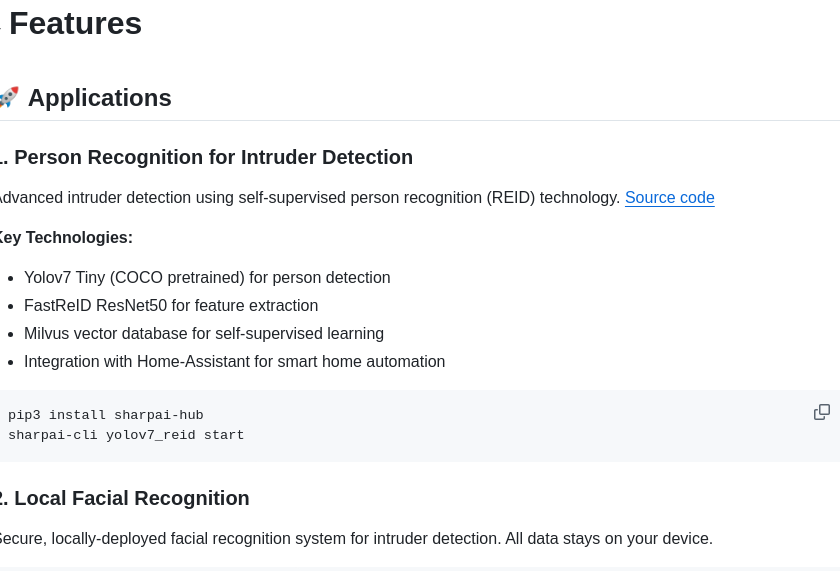Click the pip3 install sharpai-hub line
This screenshot has width=840, height=571.
[x=106, y=415]
